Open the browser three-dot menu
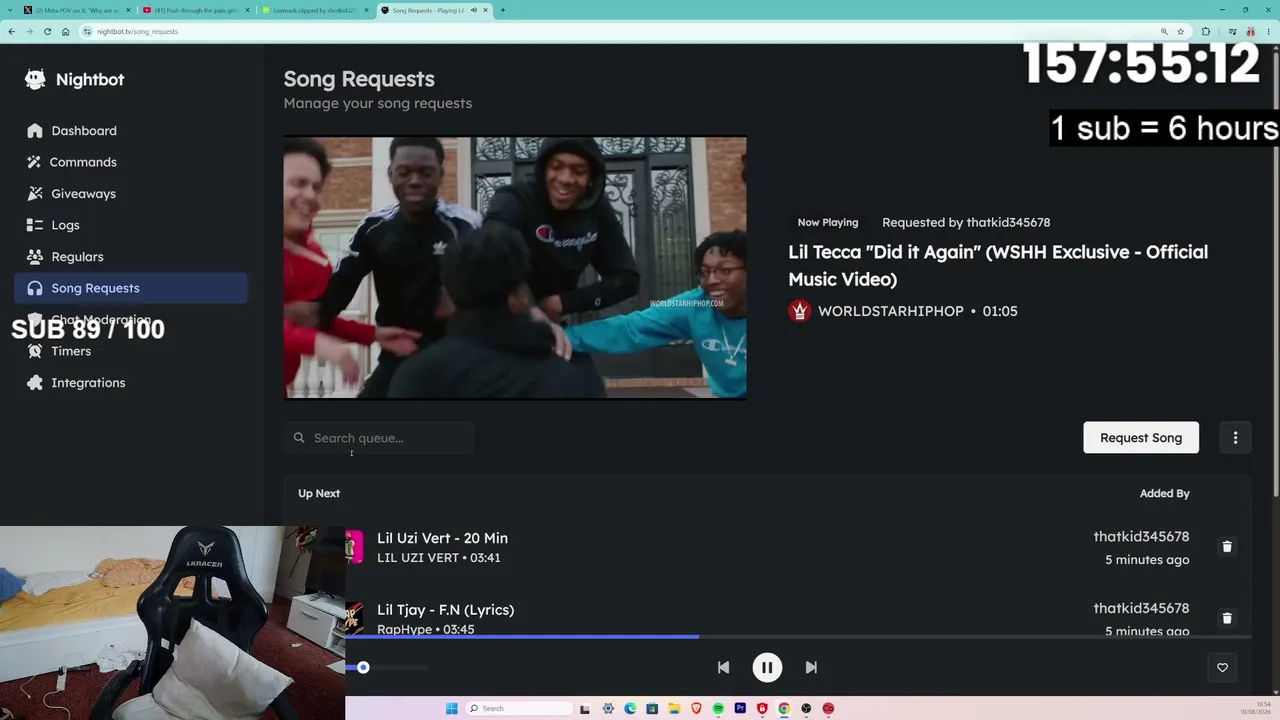Image resolution: width=1280 pixels, height=720 pixels. [x=1270, y=31]
